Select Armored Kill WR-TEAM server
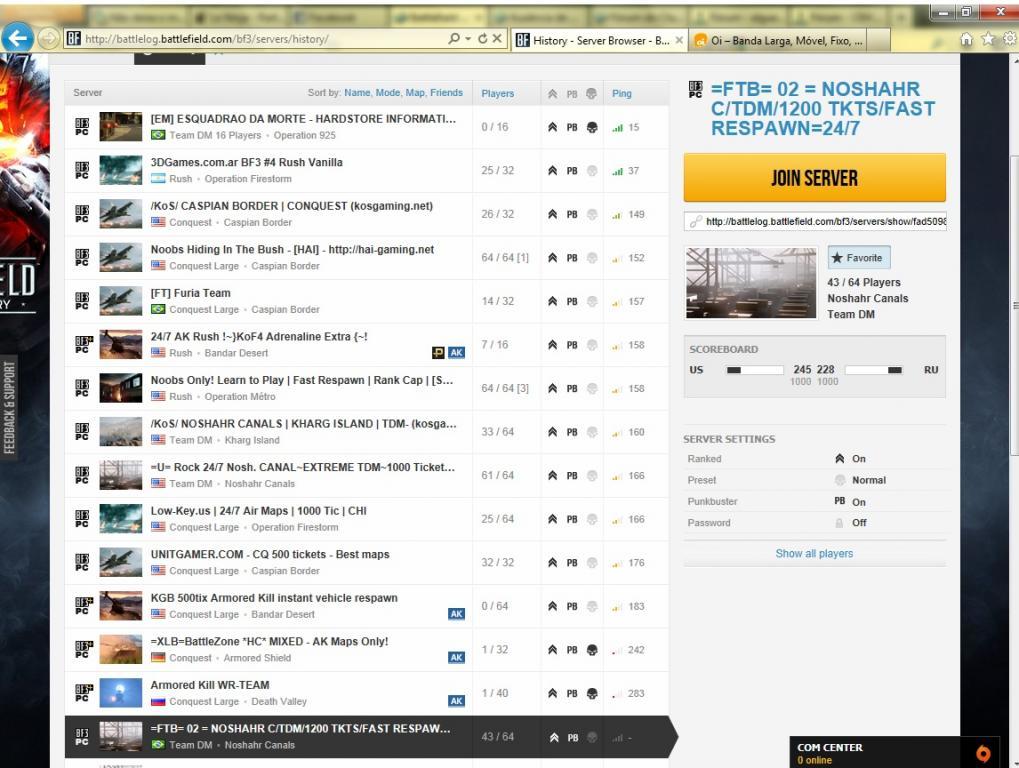The height and width of the screenshot is (768, 1019). 367,693
